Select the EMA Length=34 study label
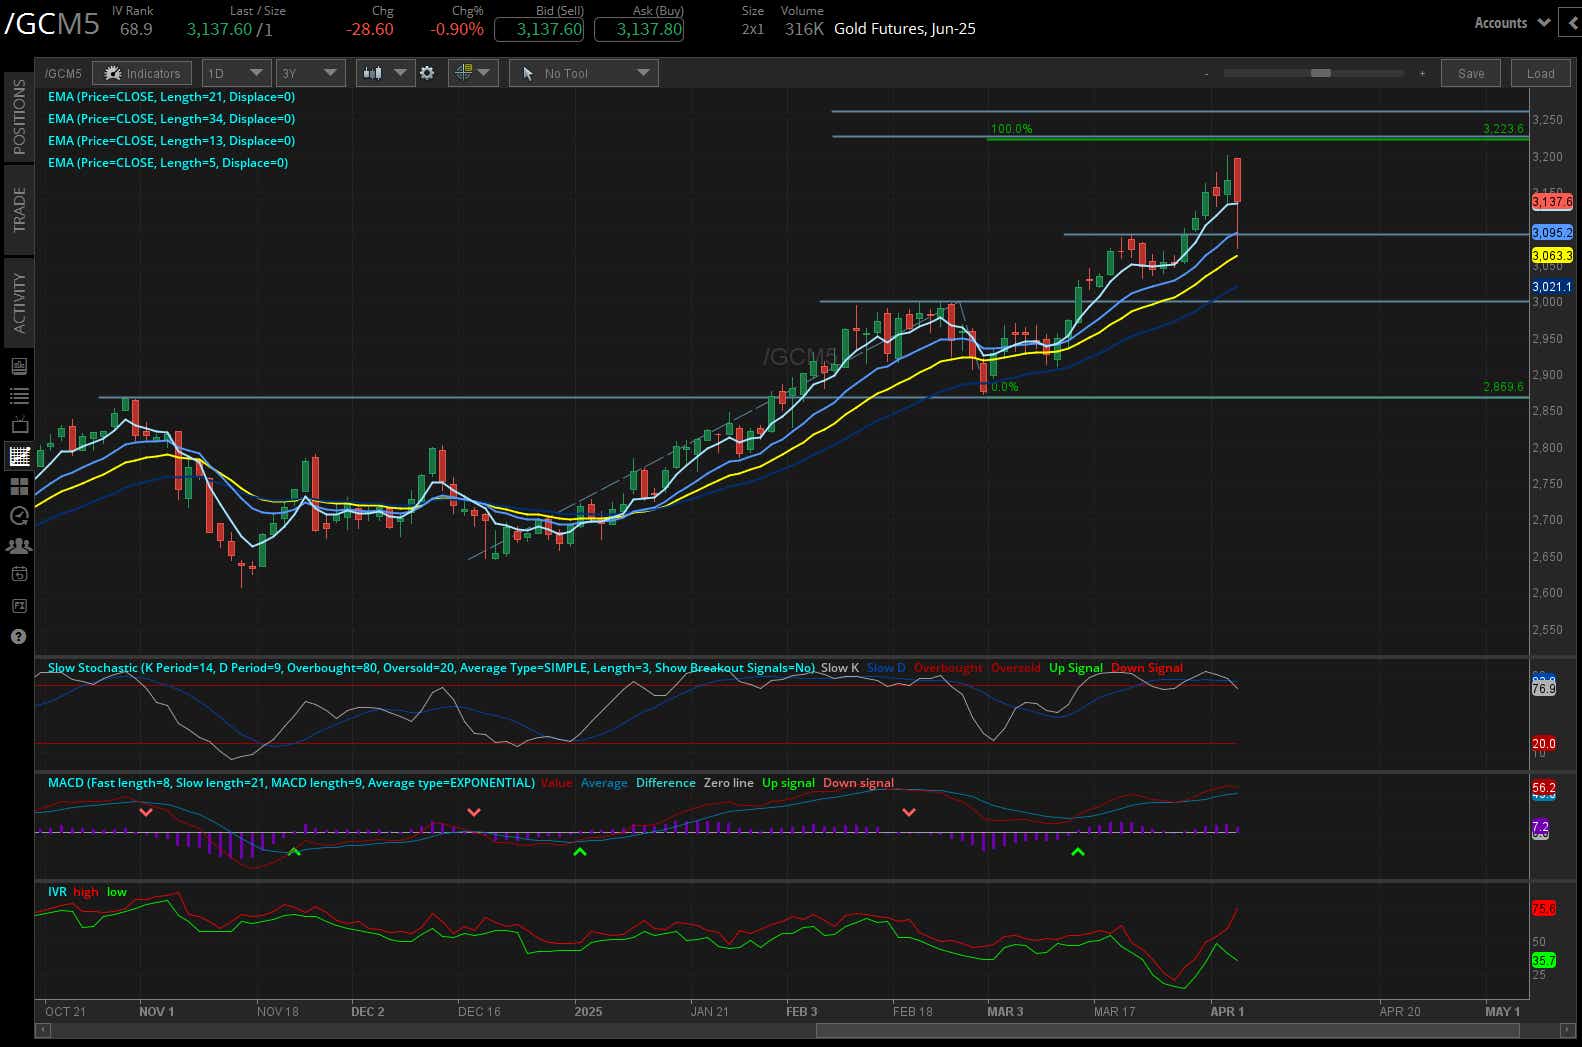This screenshot has height=1047, width=1582. tap(171, 119)
